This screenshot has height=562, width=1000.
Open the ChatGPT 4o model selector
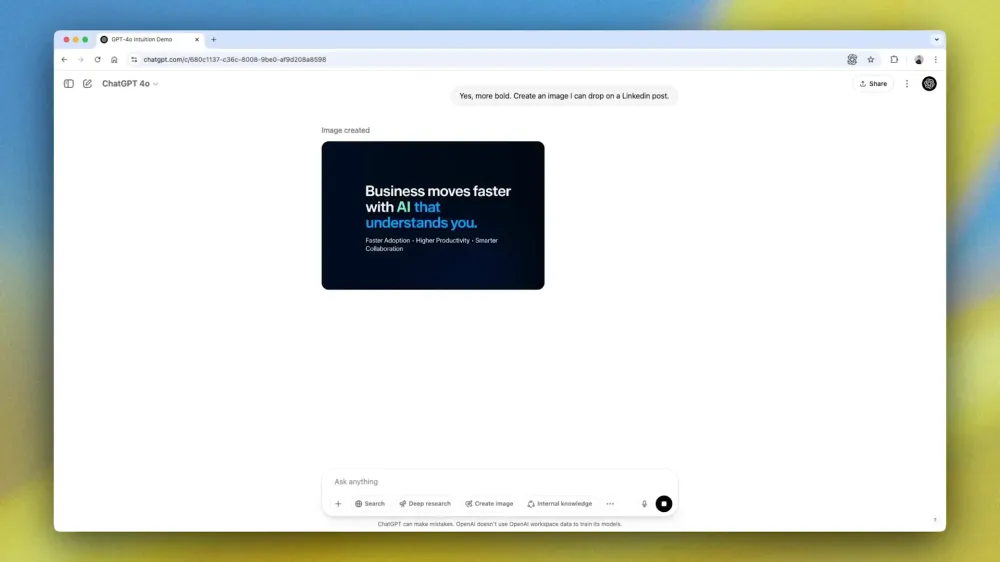coord(130,84)
